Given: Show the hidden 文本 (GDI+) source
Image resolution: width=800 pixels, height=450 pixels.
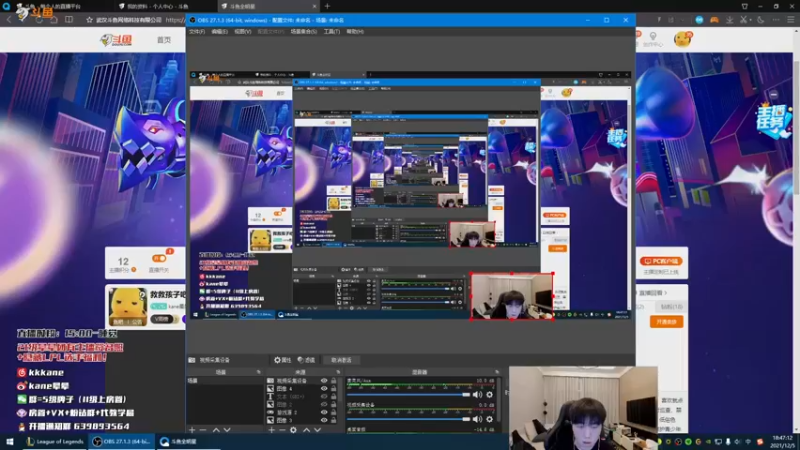Looking at the screenshot, I should tap(324, 396).
